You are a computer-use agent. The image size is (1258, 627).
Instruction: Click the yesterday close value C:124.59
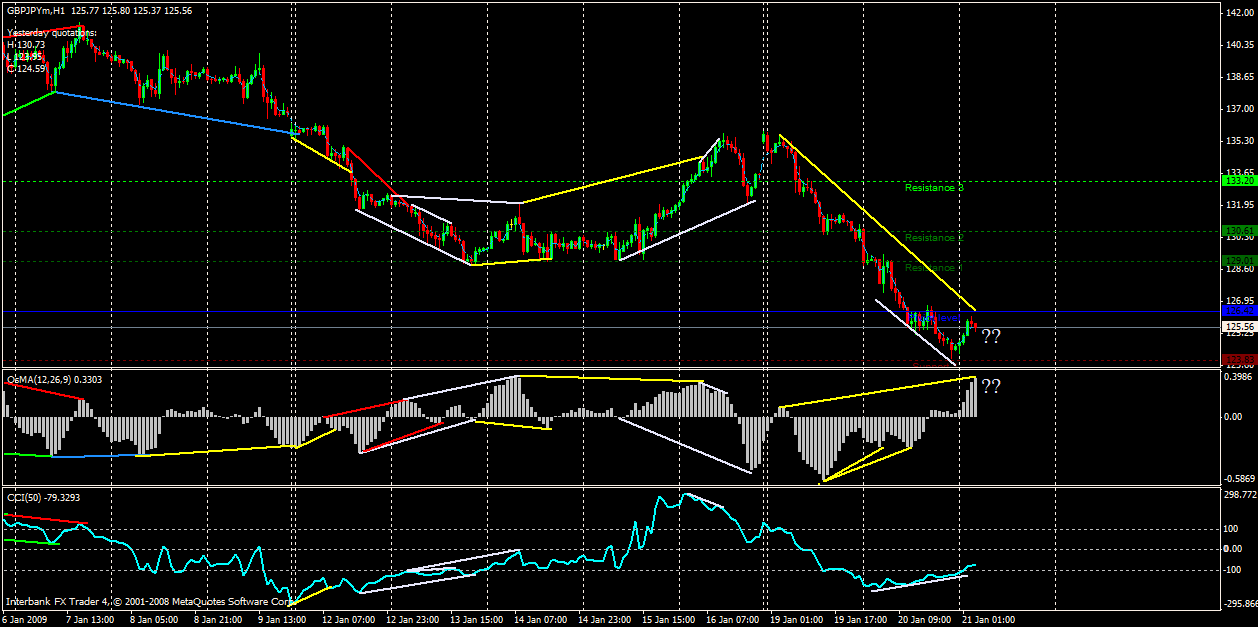pos(26,68)
